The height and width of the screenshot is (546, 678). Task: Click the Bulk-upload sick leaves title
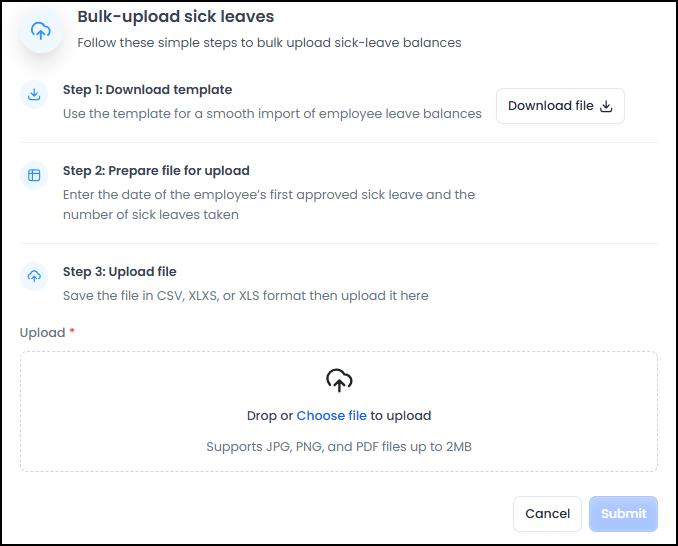175,17
